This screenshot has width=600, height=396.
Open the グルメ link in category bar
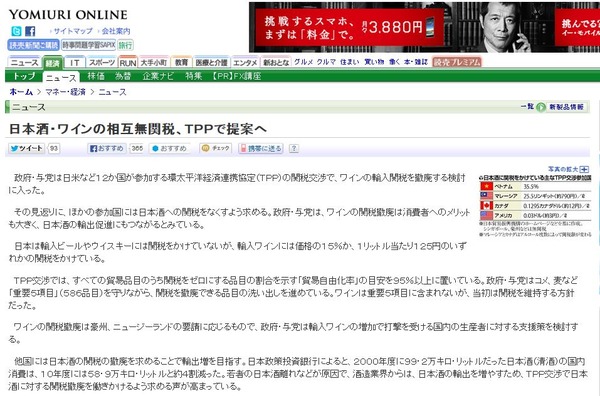(x=303, y=62)
